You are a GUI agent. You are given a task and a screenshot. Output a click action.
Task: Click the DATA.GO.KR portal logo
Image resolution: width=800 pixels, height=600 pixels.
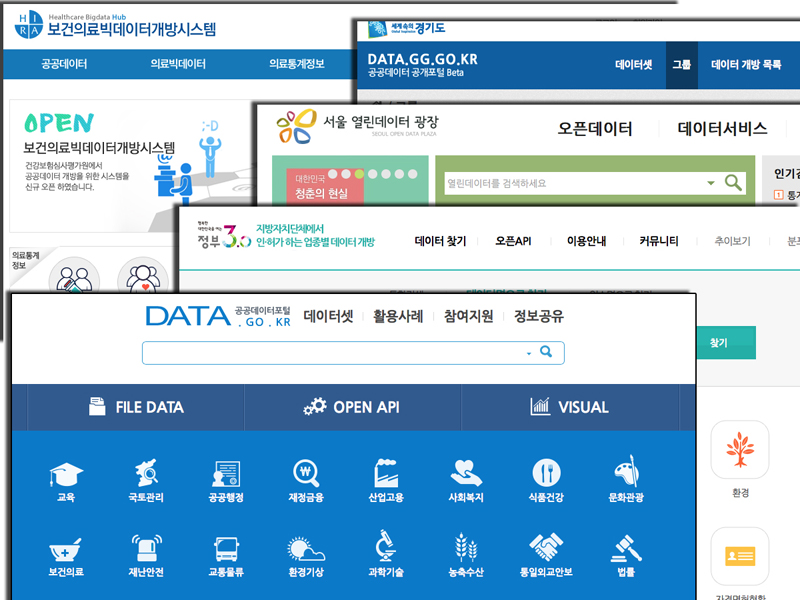218,316
